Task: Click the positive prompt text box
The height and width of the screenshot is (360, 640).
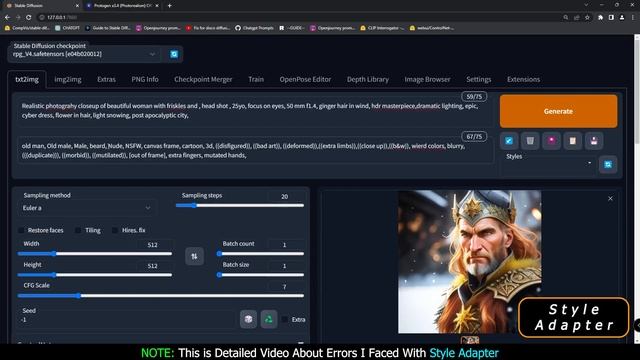Action: [x=255, y=111]
